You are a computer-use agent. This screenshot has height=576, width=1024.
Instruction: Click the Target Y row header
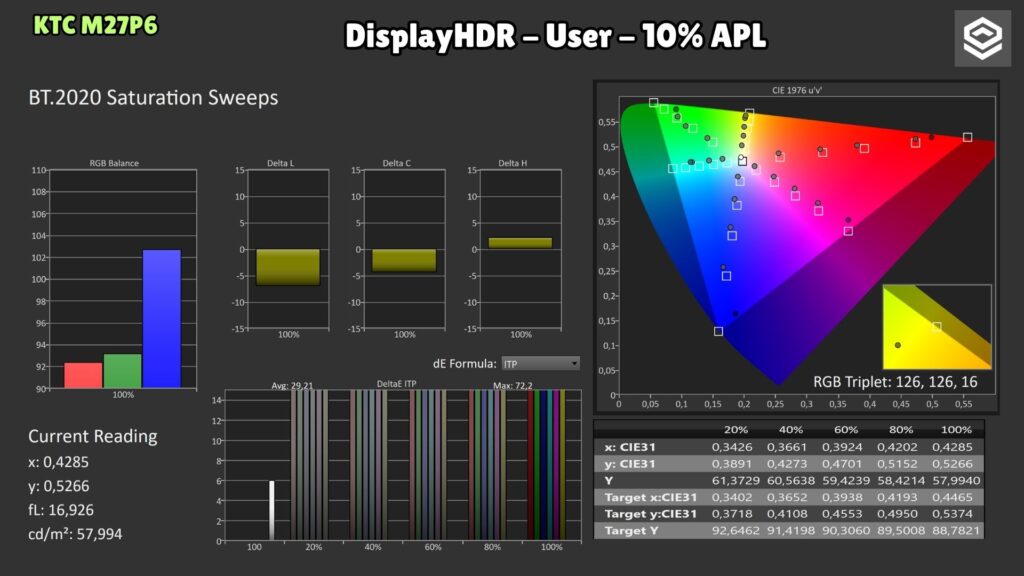coord(631,530)
